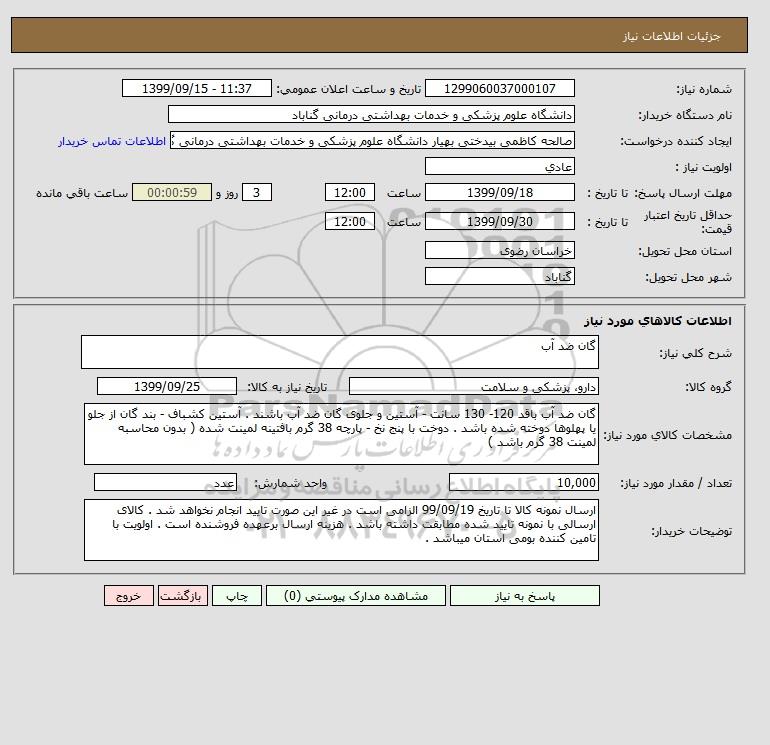
Task: Click the خروج exit button
Action: 129,596
